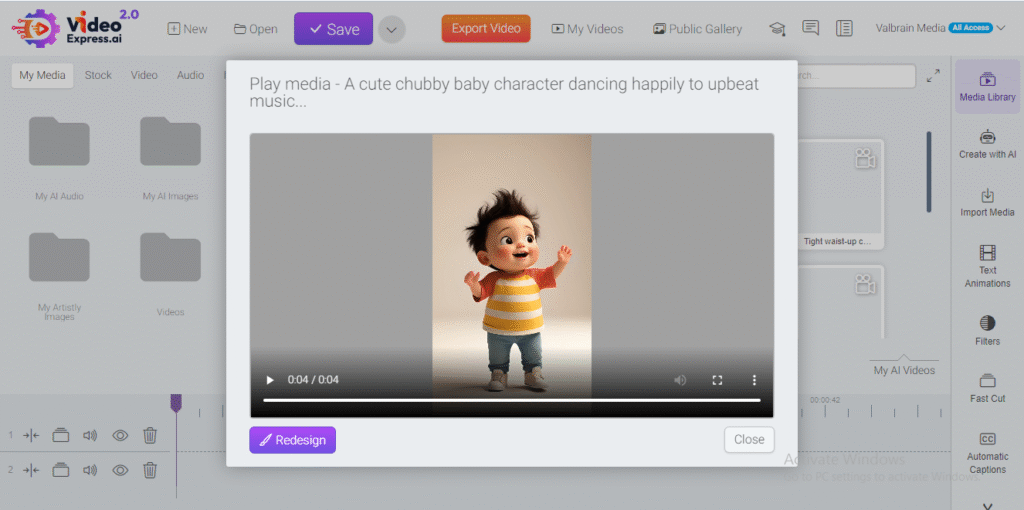Select the Fast Cut tool

(987, 387)
